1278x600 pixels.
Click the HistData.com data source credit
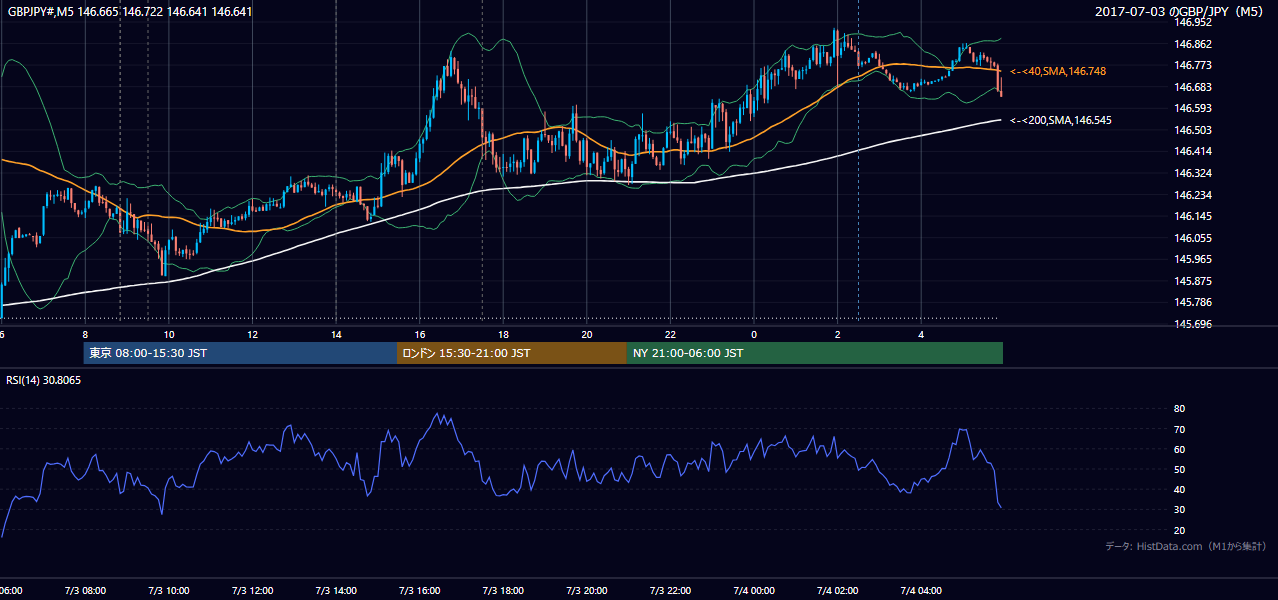[1186, 546]
